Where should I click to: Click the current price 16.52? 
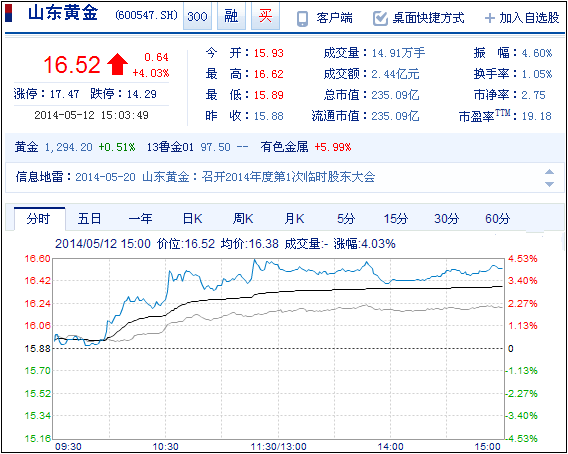72,64
